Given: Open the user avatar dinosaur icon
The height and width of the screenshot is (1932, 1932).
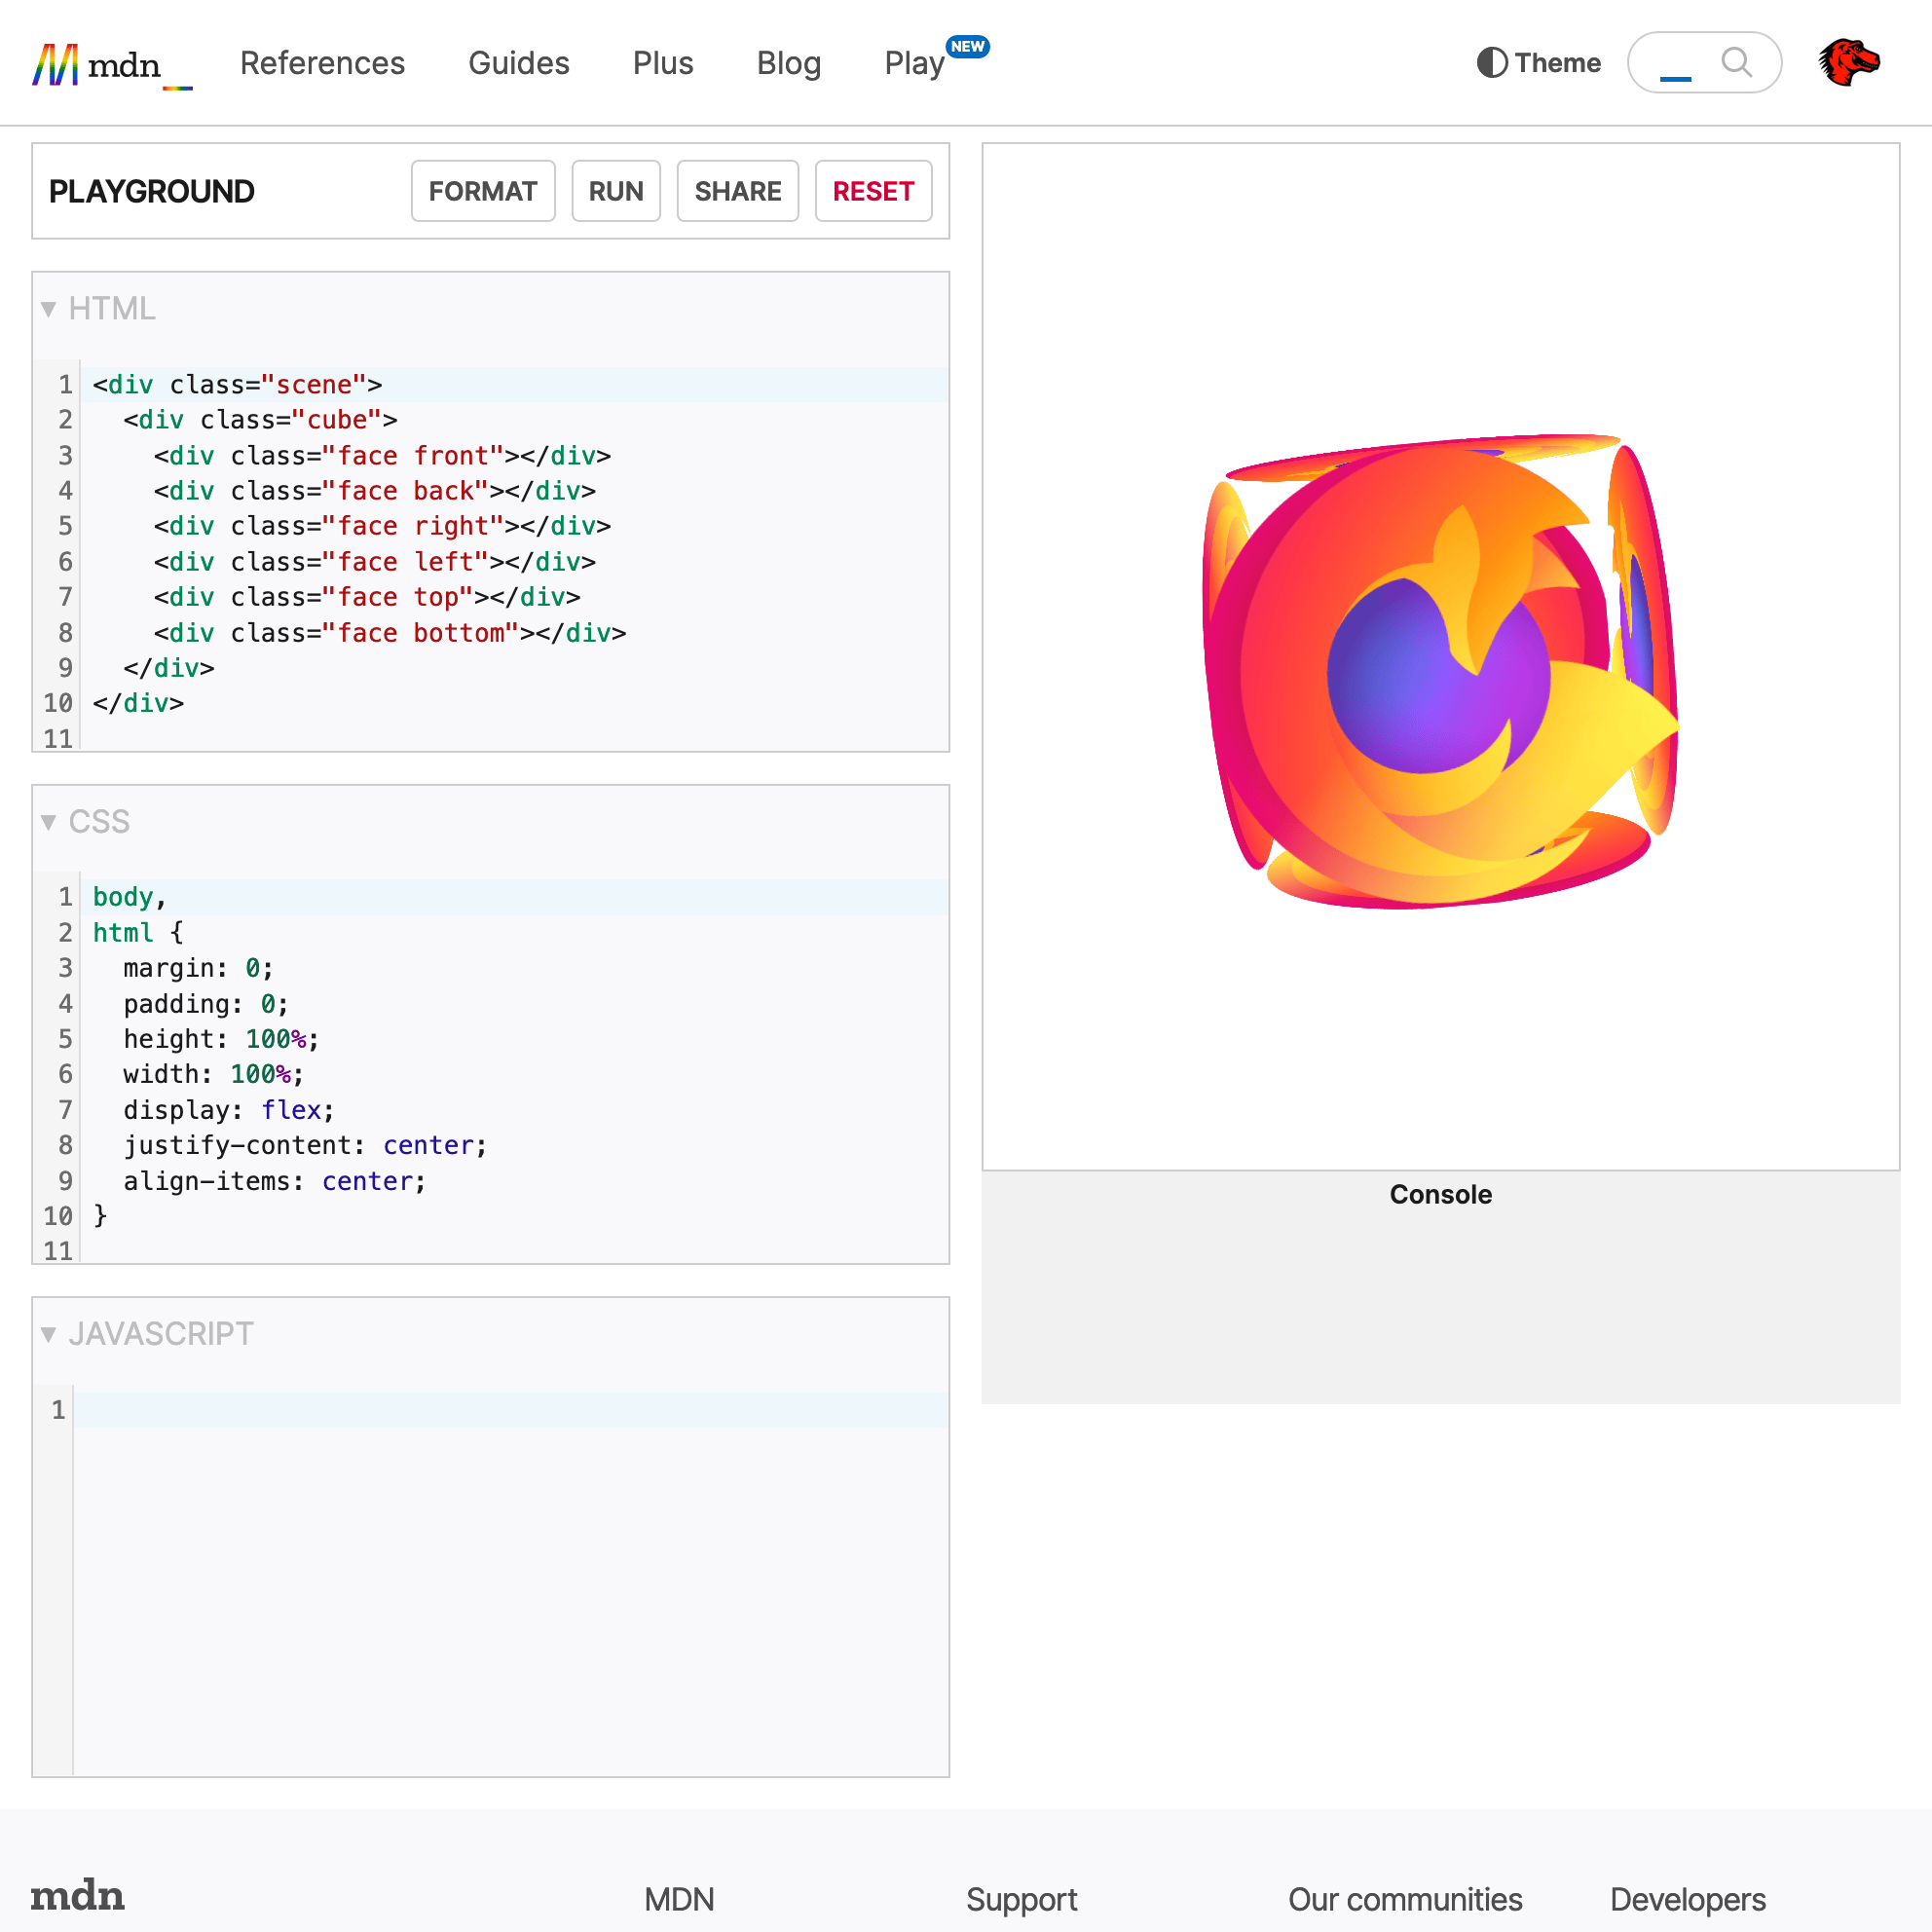Looking at the screenshot, I should pos(1848,63).
